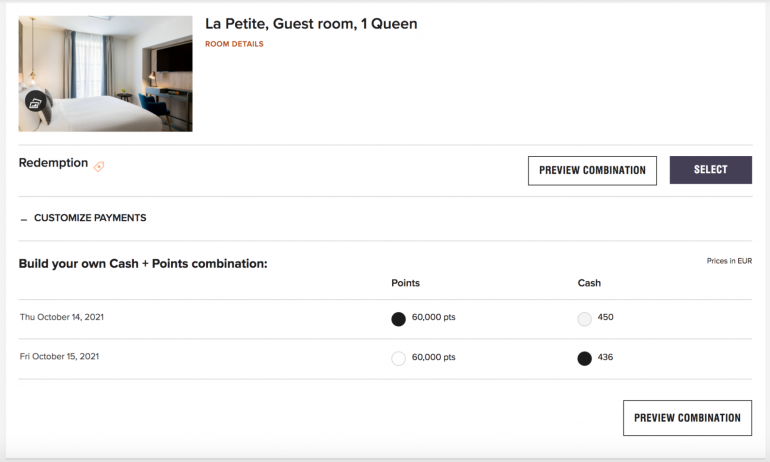
Task: Click the Points column header
Action: (405, 283)
